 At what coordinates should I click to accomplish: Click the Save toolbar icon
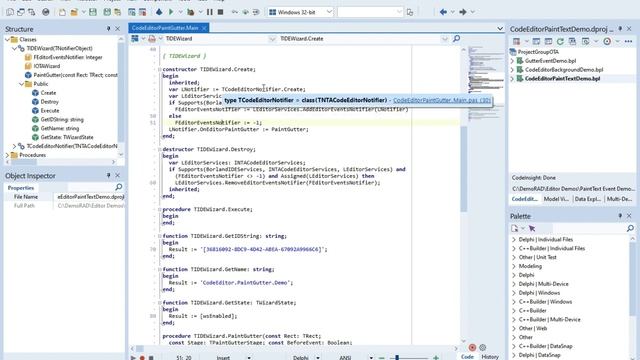(x=93, y=12)
